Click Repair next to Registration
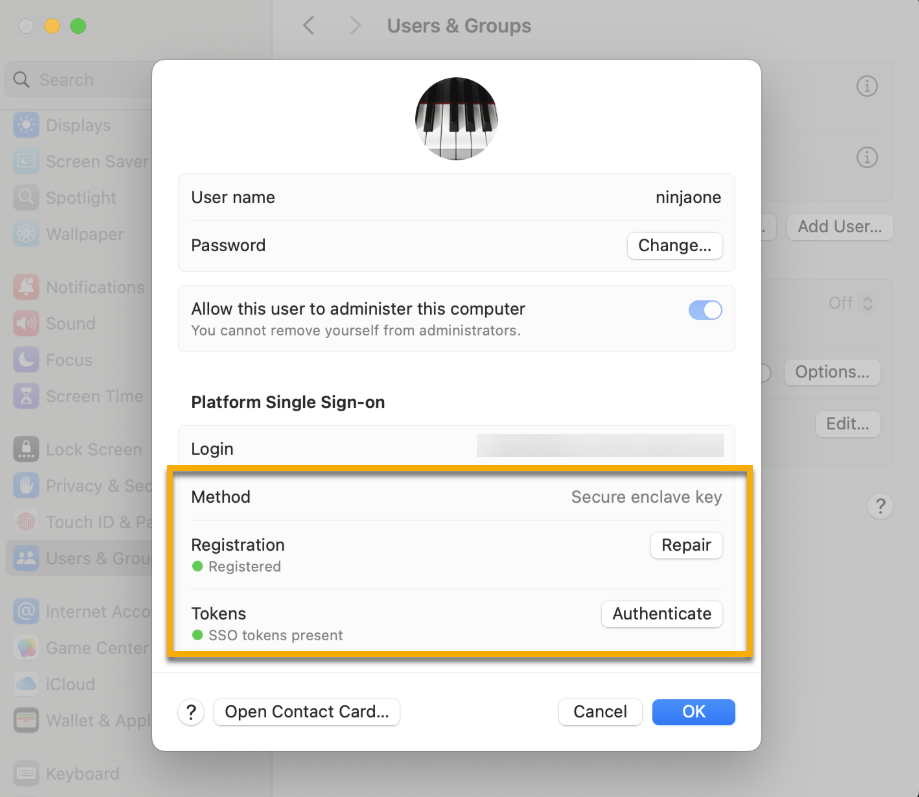 (686, 545)
